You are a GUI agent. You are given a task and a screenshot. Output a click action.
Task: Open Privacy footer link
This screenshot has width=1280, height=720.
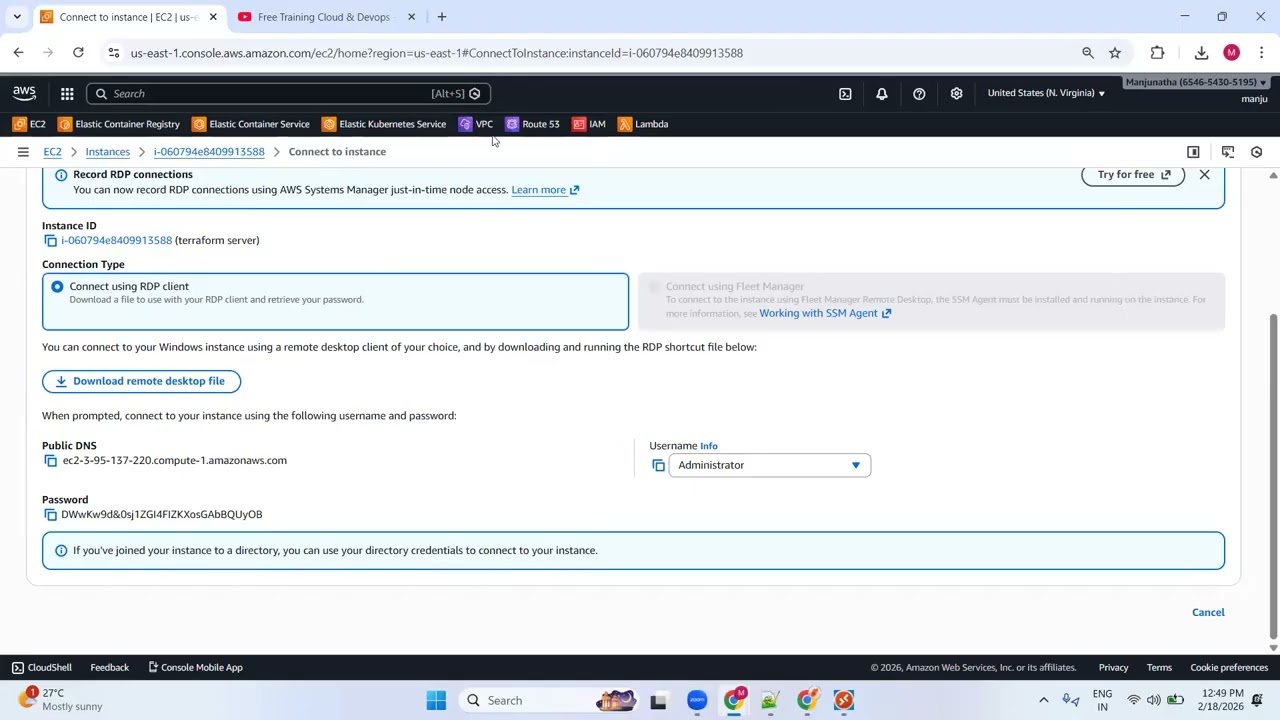[x=1113, y=668]
